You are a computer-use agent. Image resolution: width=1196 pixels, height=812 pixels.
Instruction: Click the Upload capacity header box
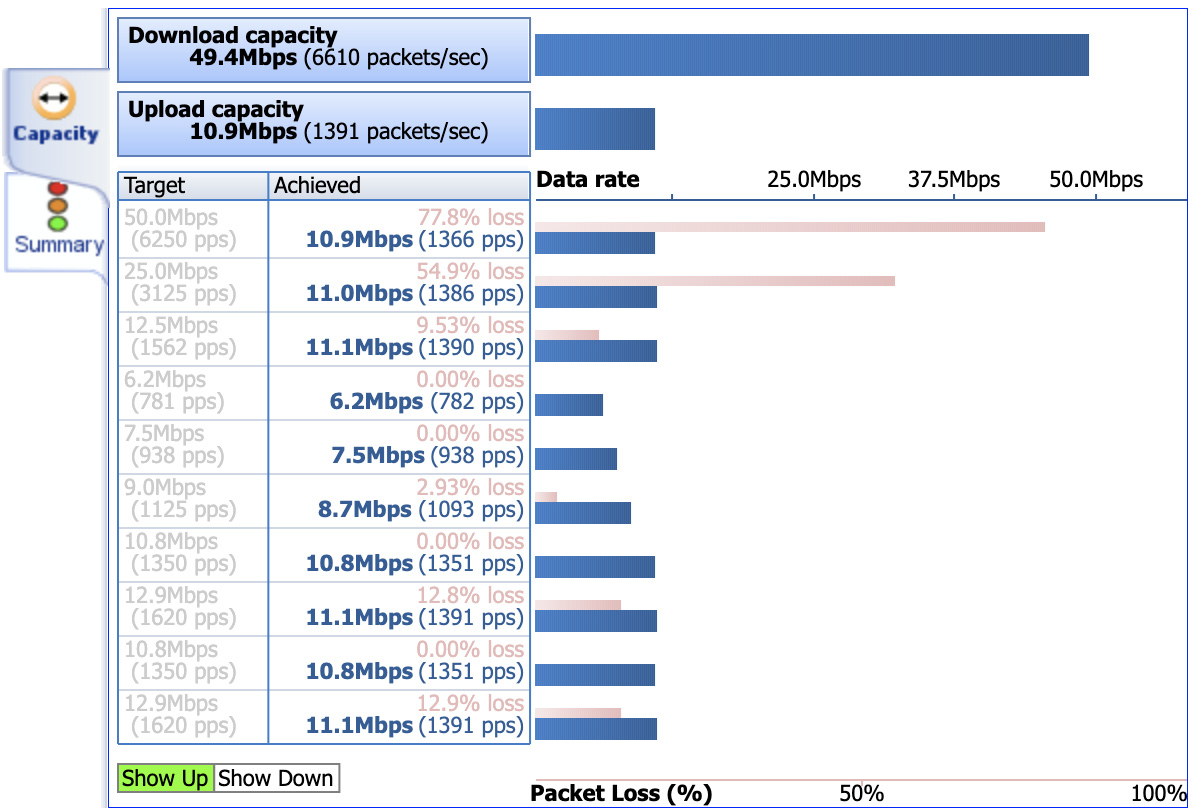tap(323, 124)
